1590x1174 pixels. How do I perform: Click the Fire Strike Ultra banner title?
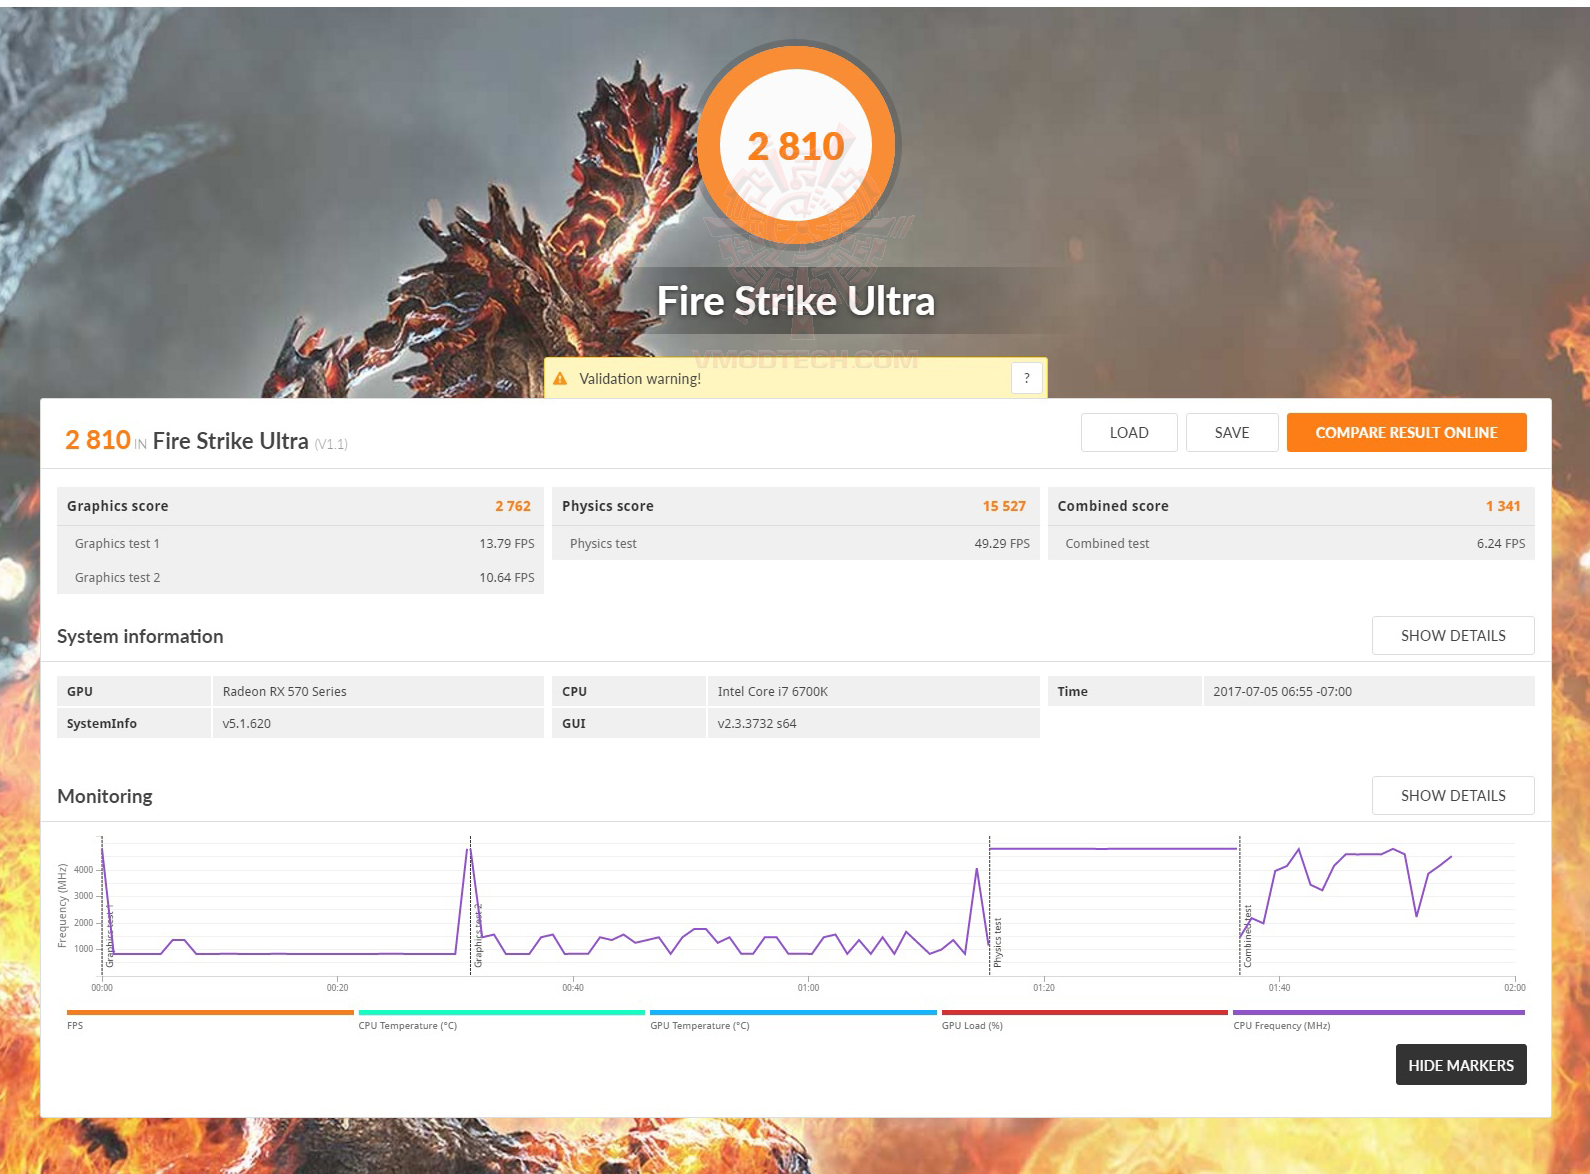(x=796, y=301)
